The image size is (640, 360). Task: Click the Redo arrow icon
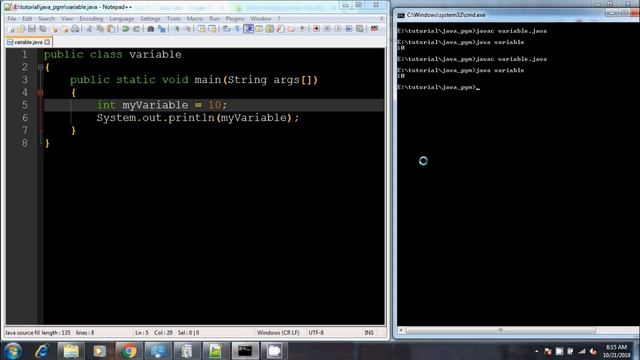[136, 29]
